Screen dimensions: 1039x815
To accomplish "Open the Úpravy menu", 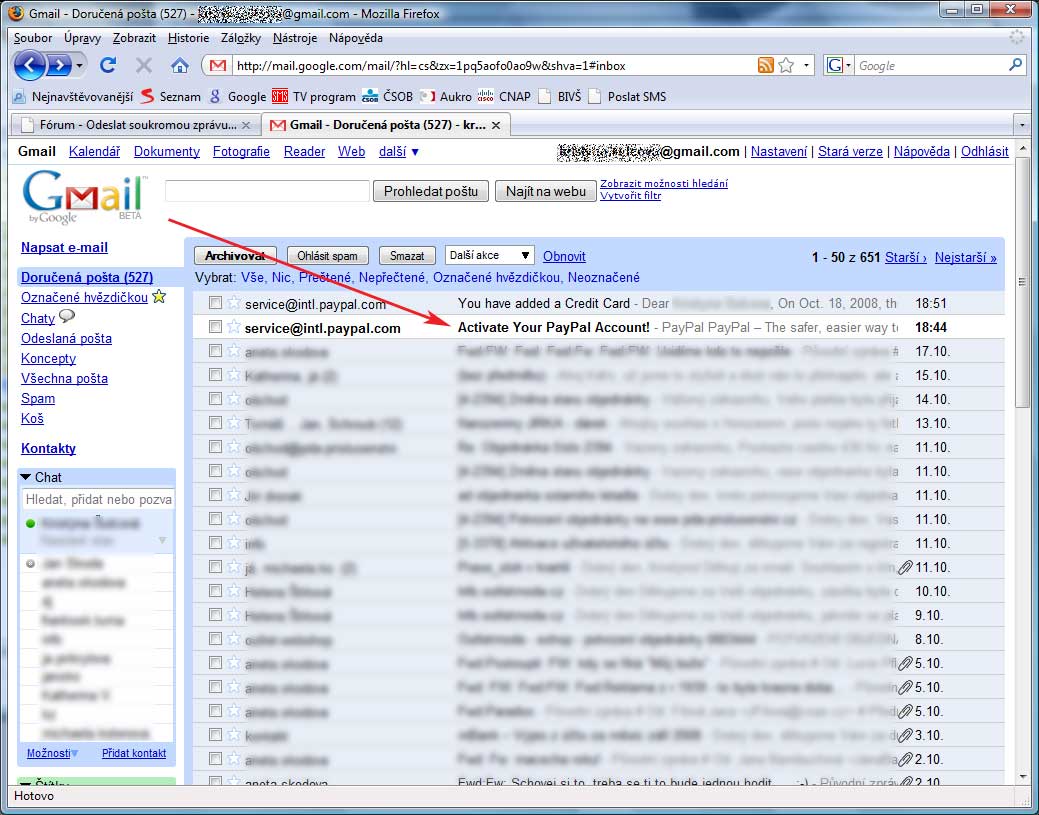I will 83,38.
